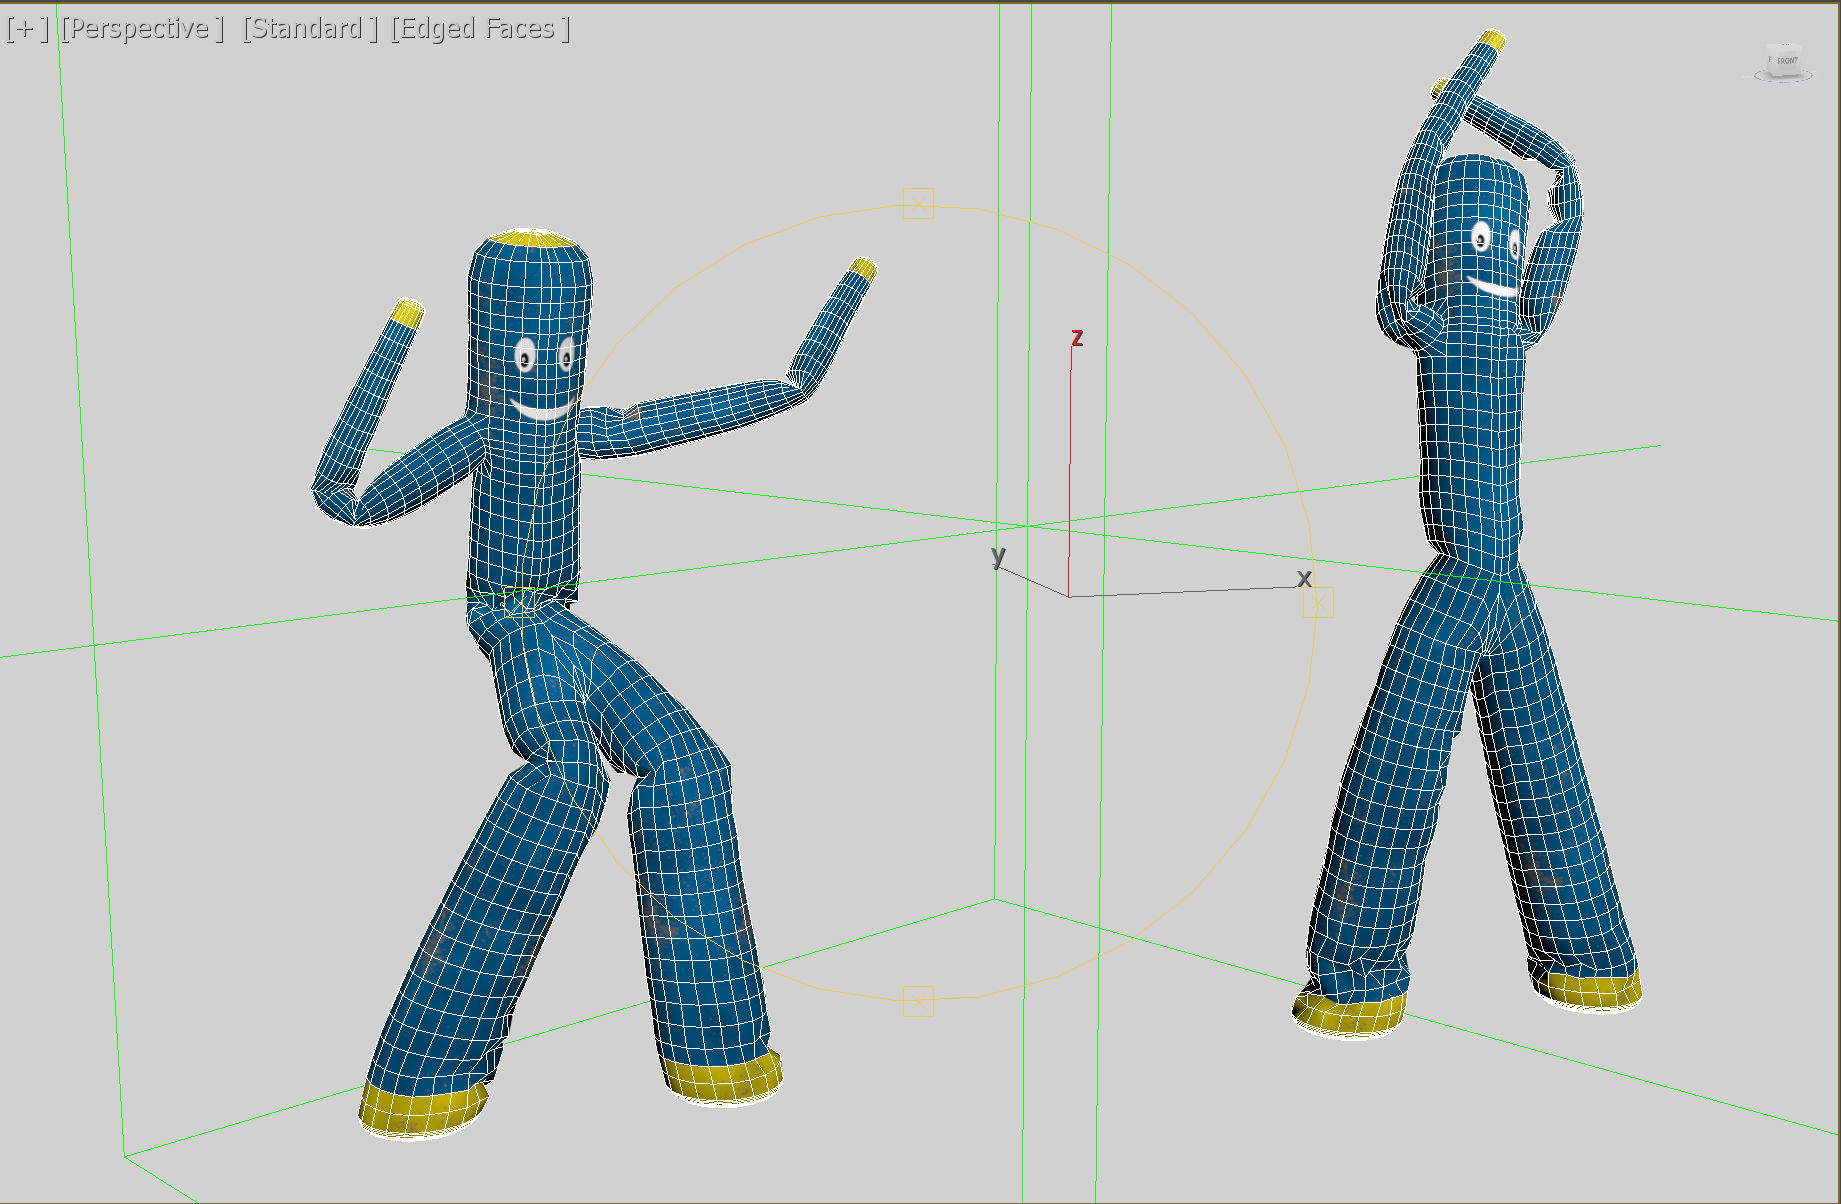Click the yellow cap on left character's head
1841x1204 pixels.
pyautogui.click(x=534, y=238)
